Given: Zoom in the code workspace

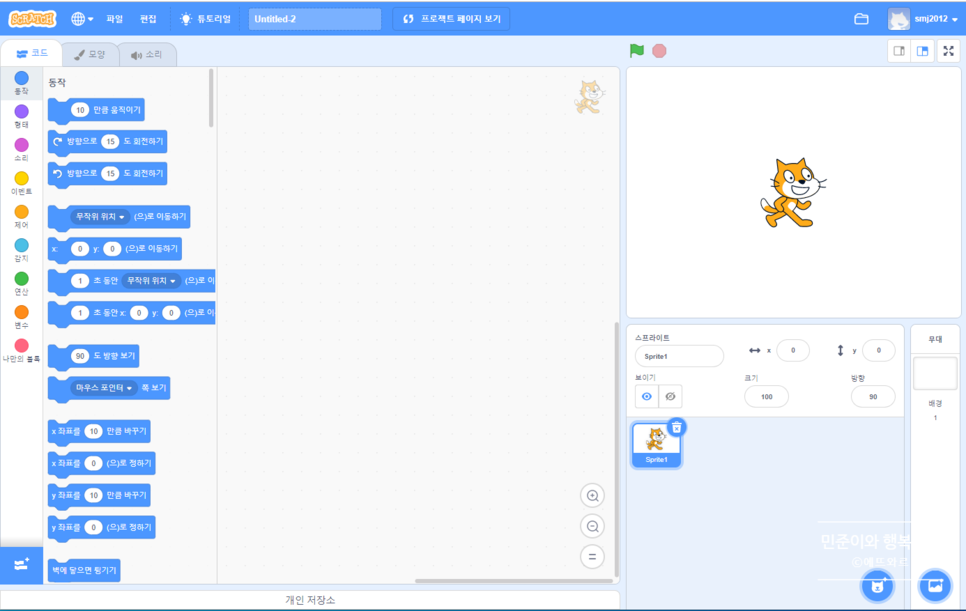Looking at the screenshot, I should pos(592,496).
